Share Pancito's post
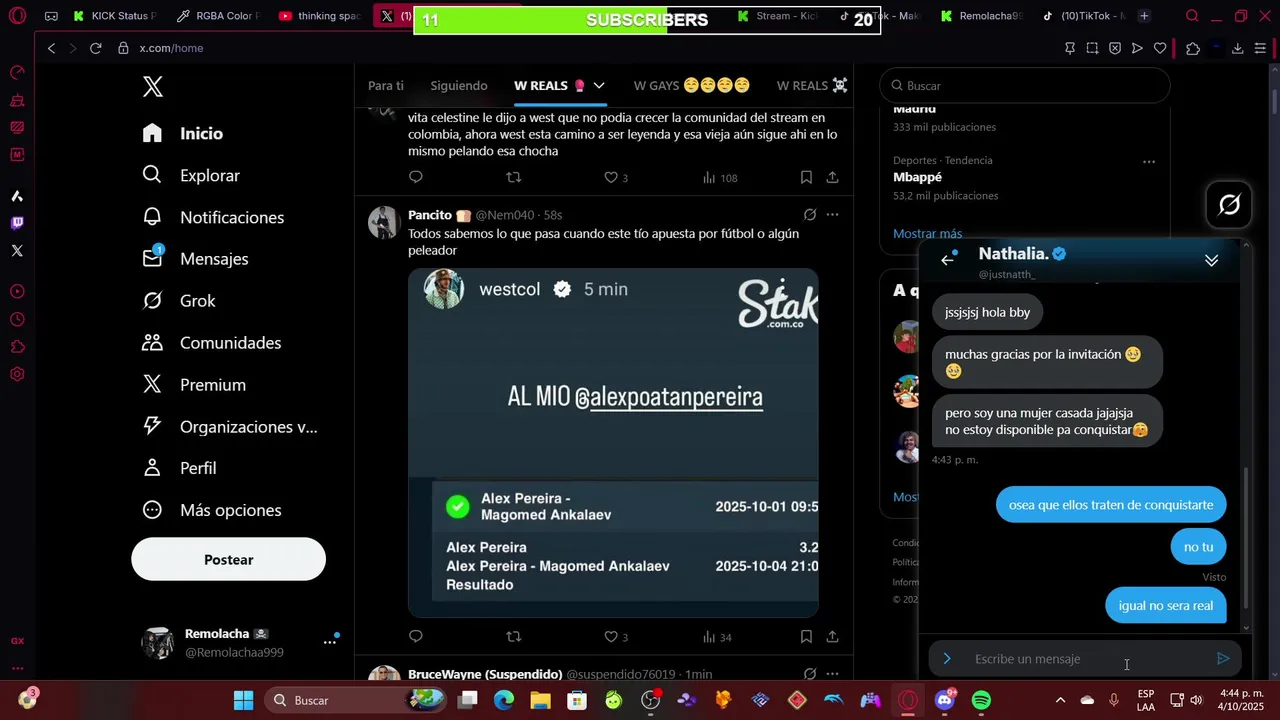 pos(832,637)
